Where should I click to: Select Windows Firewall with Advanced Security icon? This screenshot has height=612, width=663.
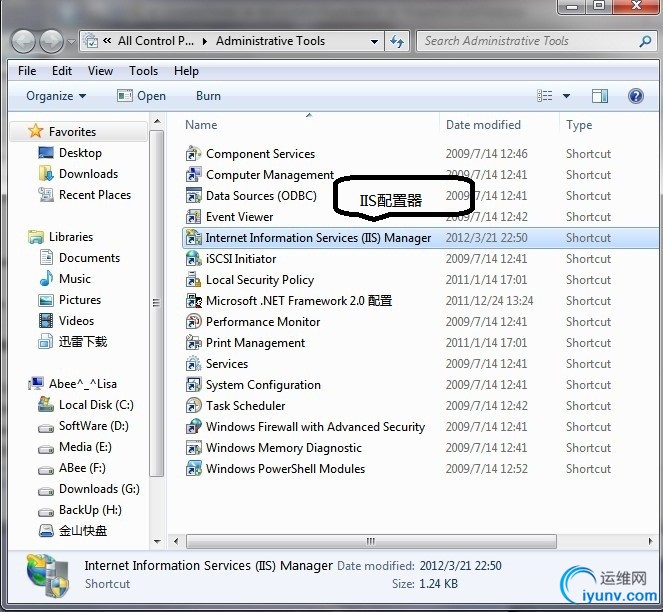tap(194, 427)
